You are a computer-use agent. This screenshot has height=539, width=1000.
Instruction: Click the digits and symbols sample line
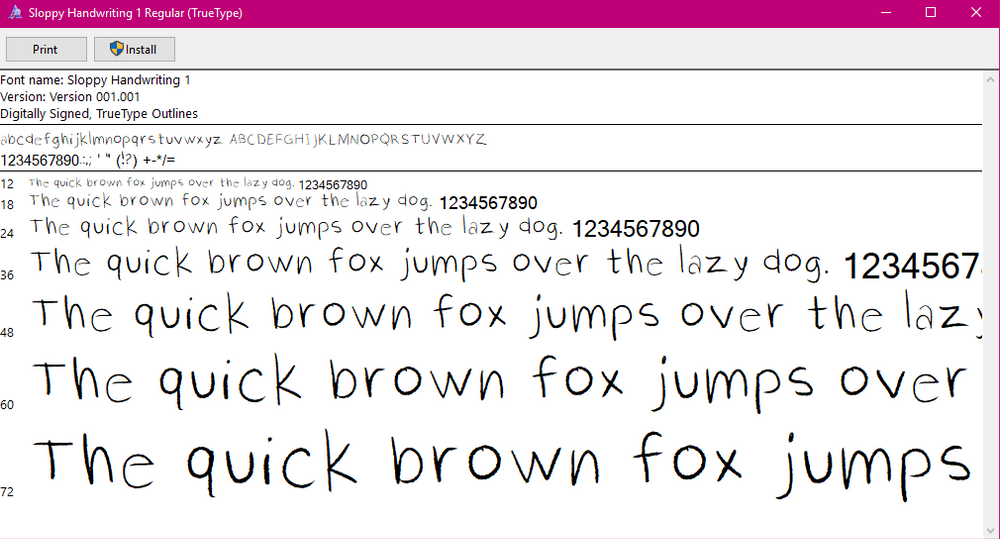pos(88,160)
